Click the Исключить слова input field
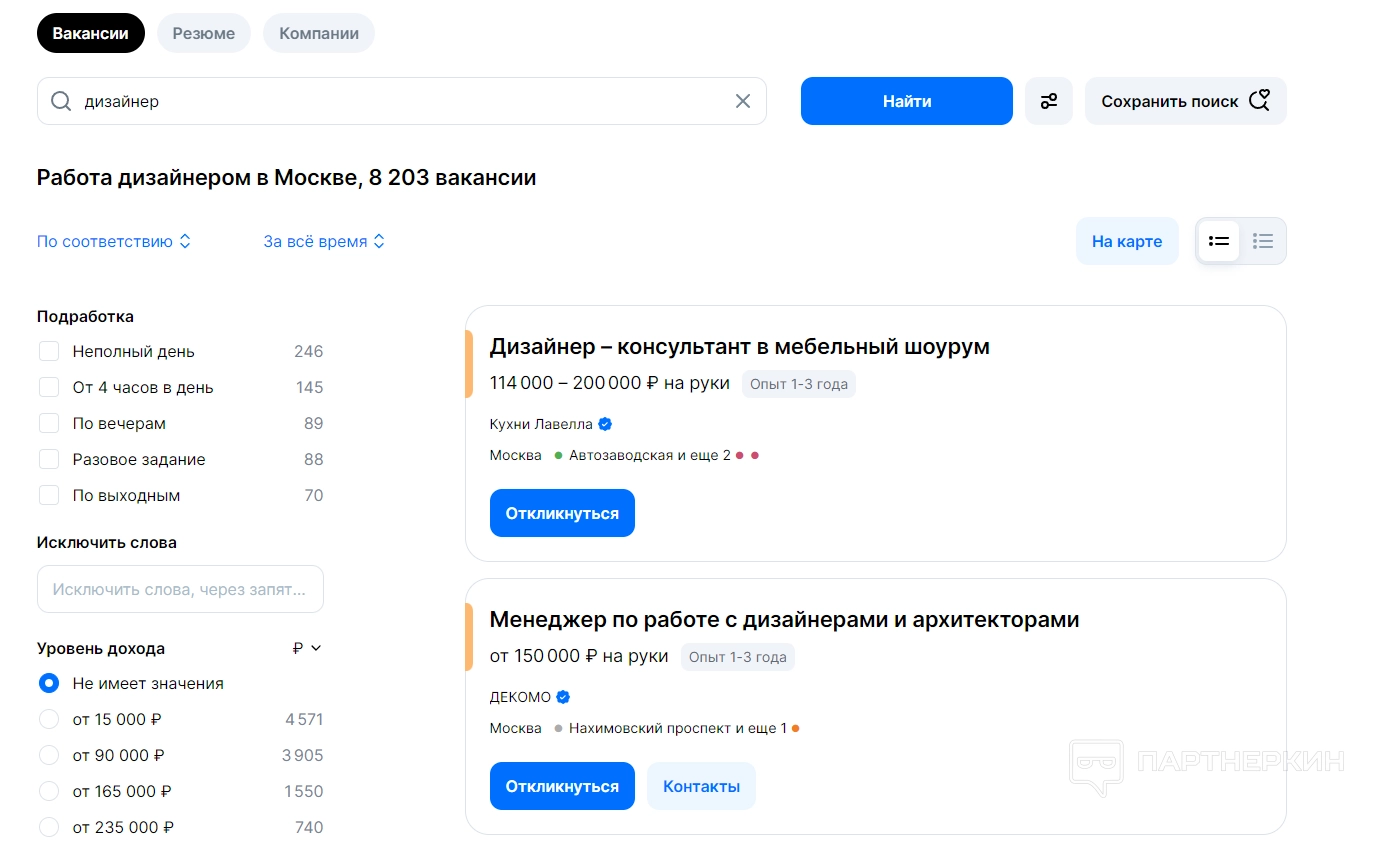 click(180, 590)
